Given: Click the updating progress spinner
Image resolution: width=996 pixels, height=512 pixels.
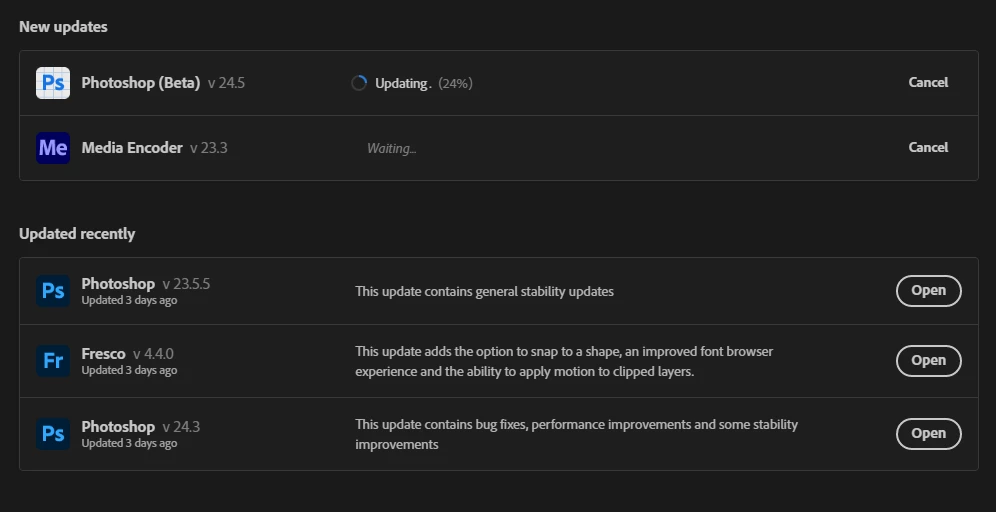Looking at the screenshot, I should 359,83.
